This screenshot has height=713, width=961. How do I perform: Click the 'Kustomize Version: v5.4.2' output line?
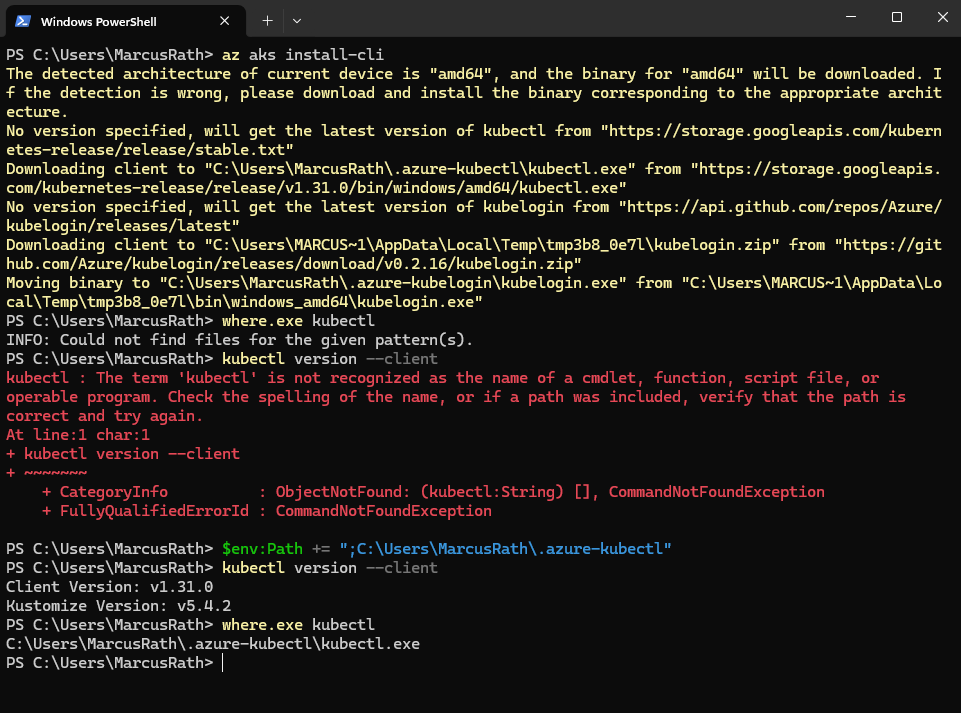tap(119, 606)
